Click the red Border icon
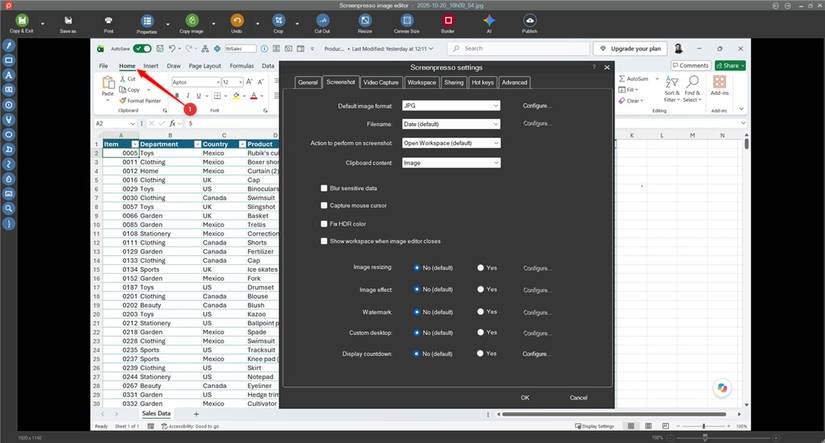This screenshot has height=443, width=825. tap(448, 21)
